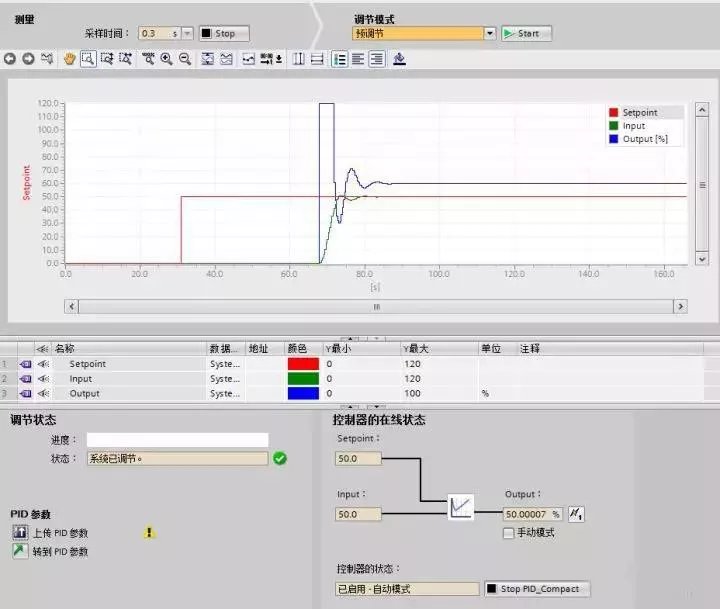This screenshot has height=609, width=720.
Task: Click the blue Output color swatch
Action: (x=303, y=393)
